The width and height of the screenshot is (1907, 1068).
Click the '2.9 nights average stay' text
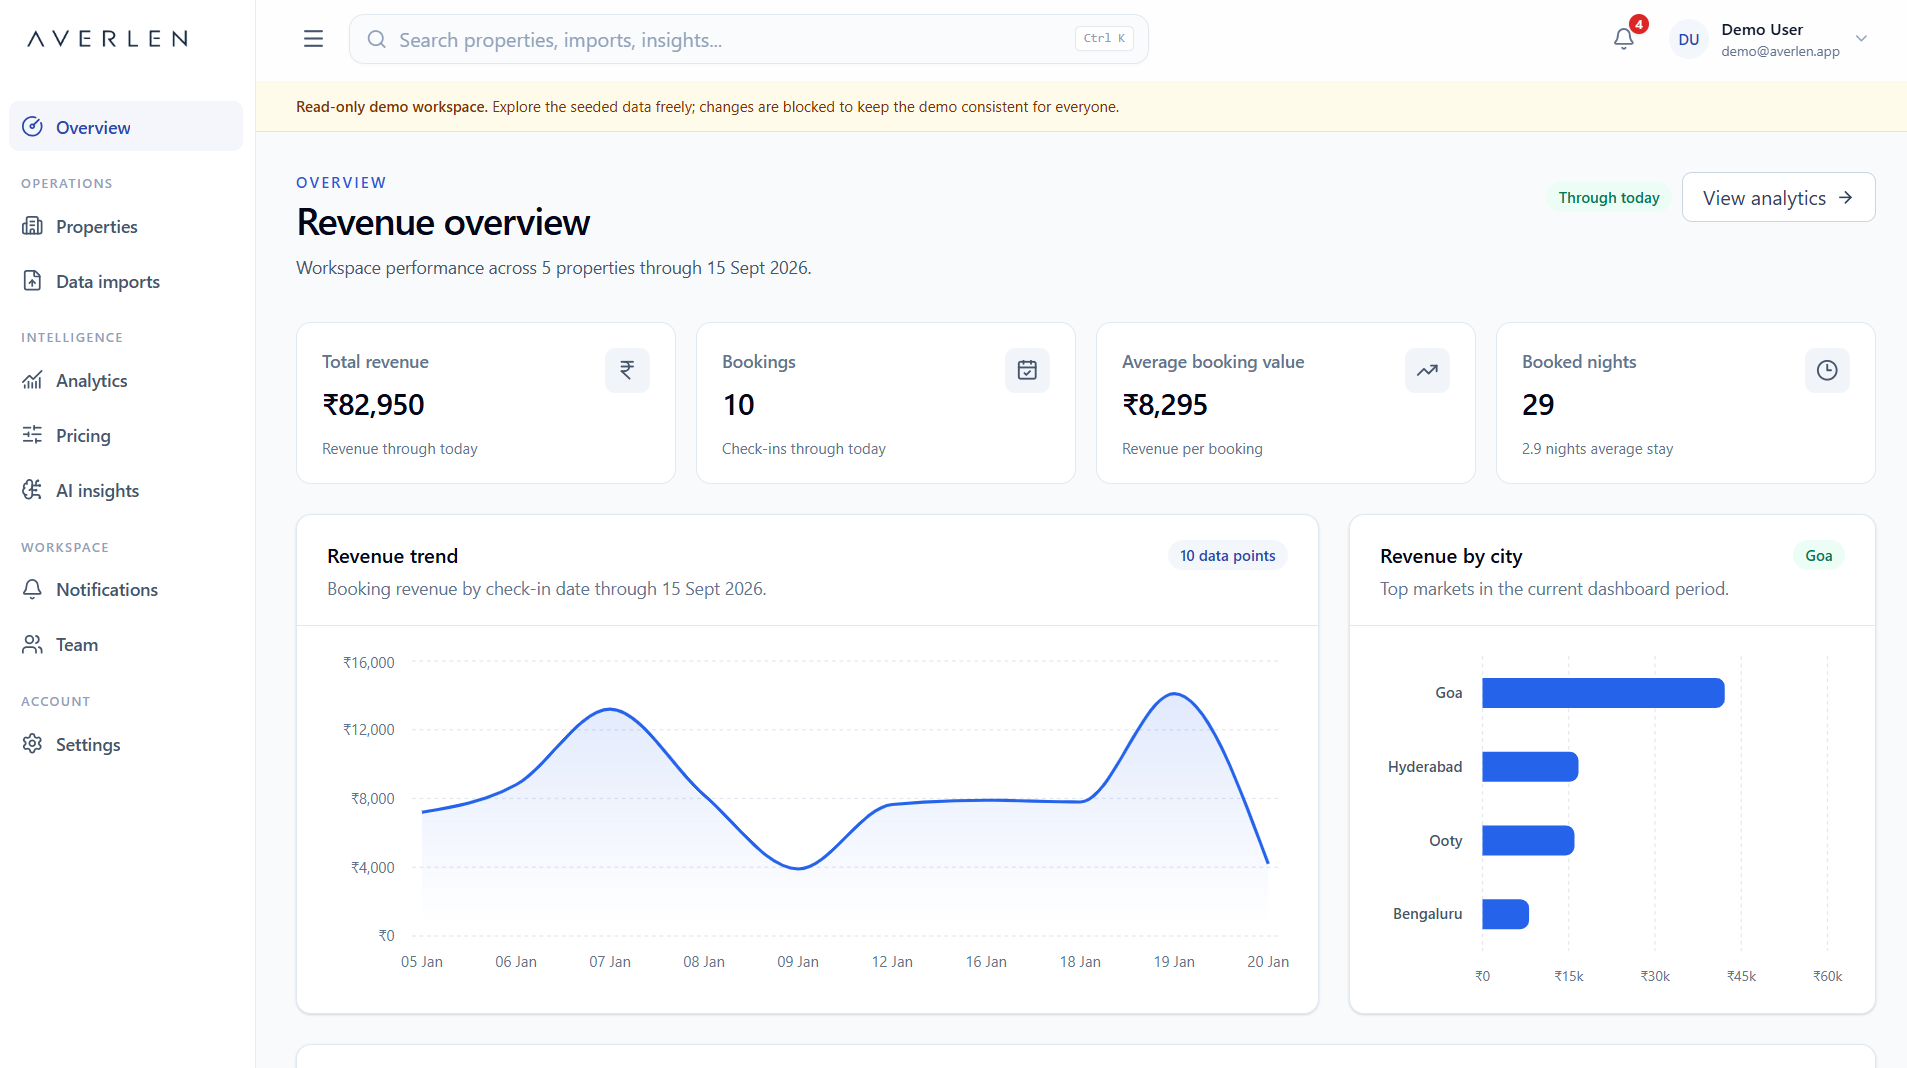pyautogui.click(x=1597, y=449)
